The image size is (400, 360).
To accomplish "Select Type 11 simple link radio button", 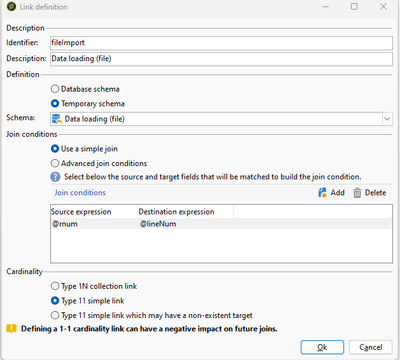I will pyautogui.click(x=55, y=301).
